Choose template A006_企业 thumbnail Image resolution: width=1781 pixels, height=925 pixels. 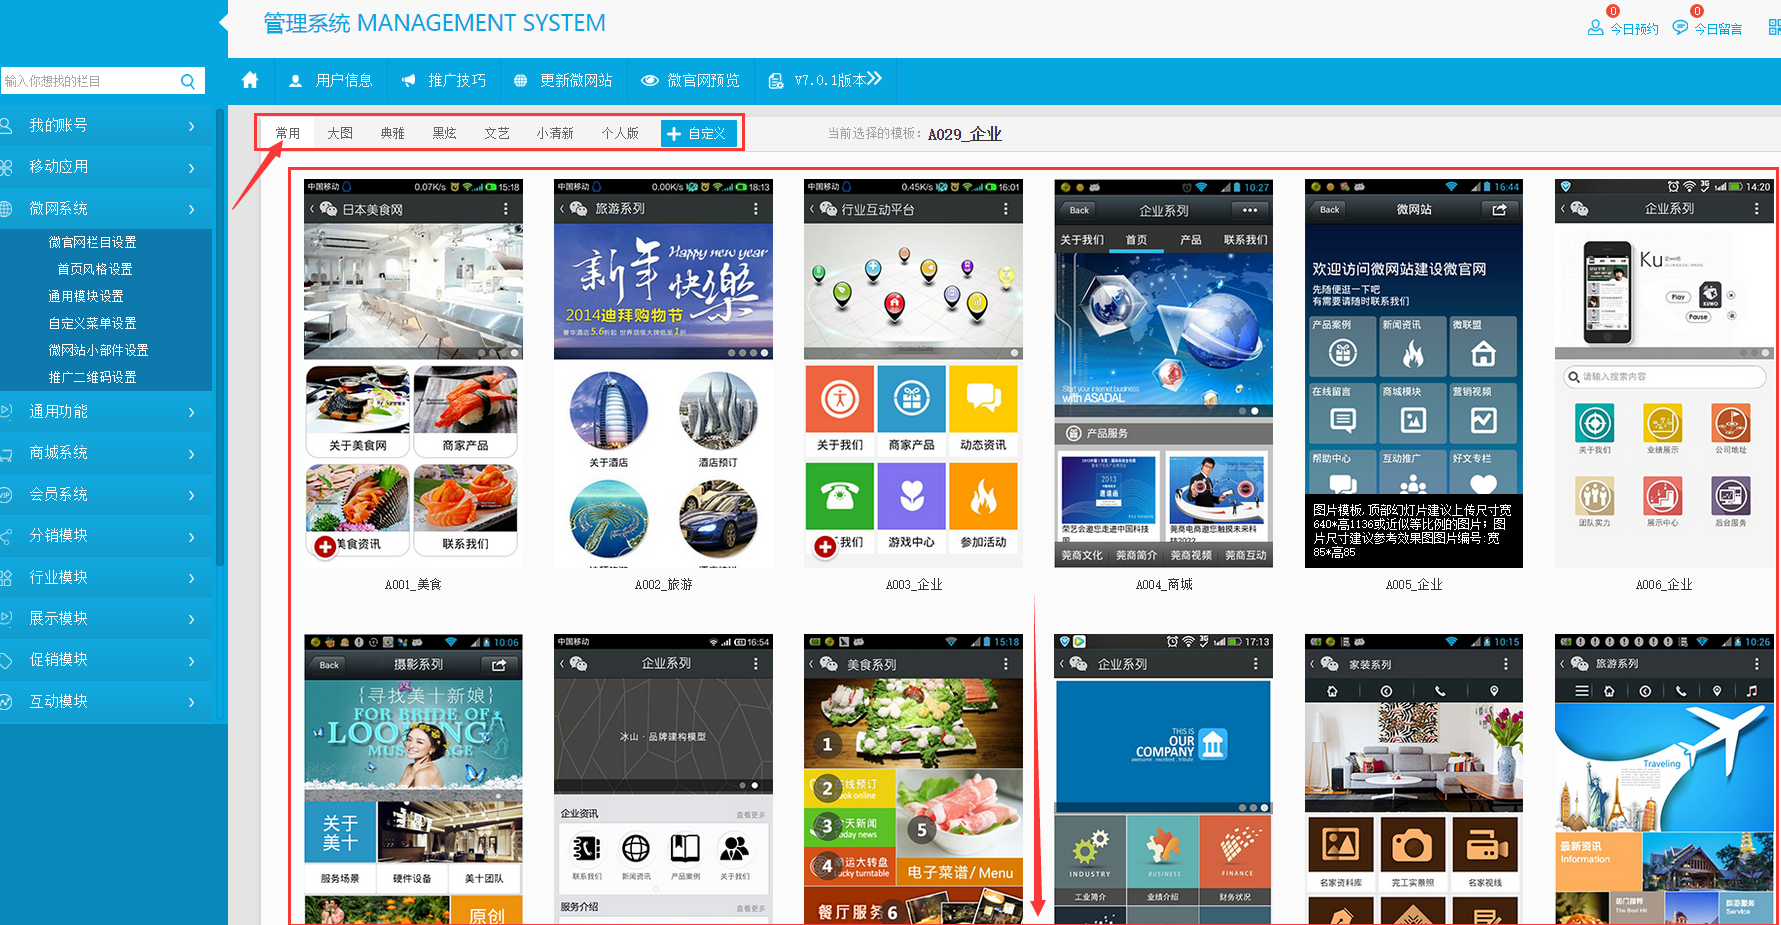[1663, 373]
